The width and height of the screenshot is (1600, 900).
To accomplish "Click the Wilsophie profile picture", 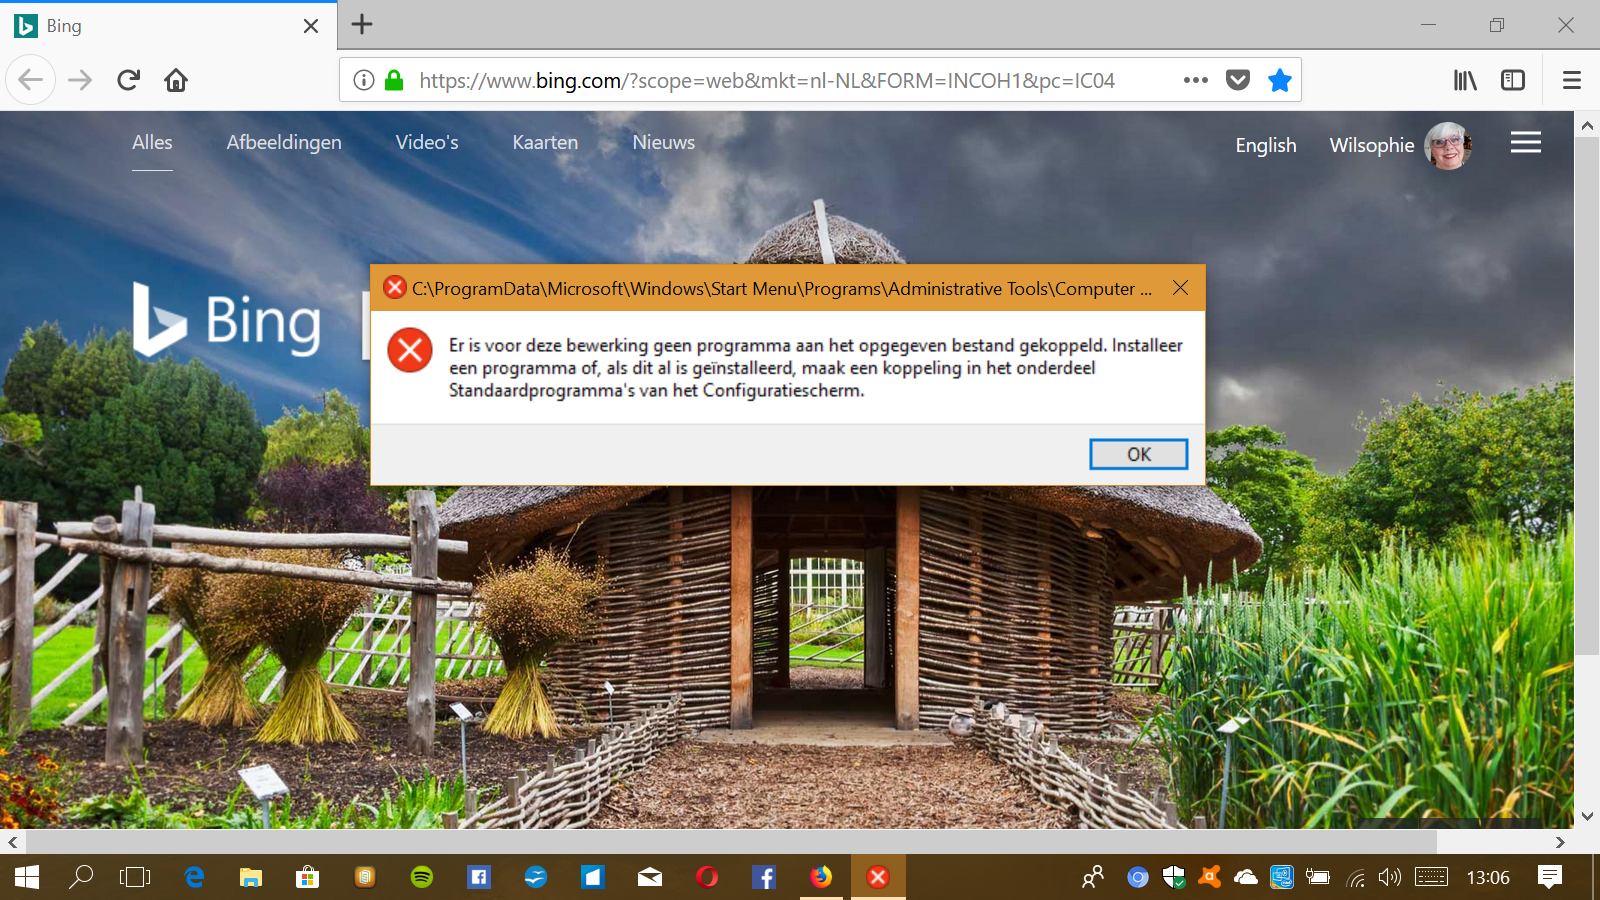I will pos(1447,146).
